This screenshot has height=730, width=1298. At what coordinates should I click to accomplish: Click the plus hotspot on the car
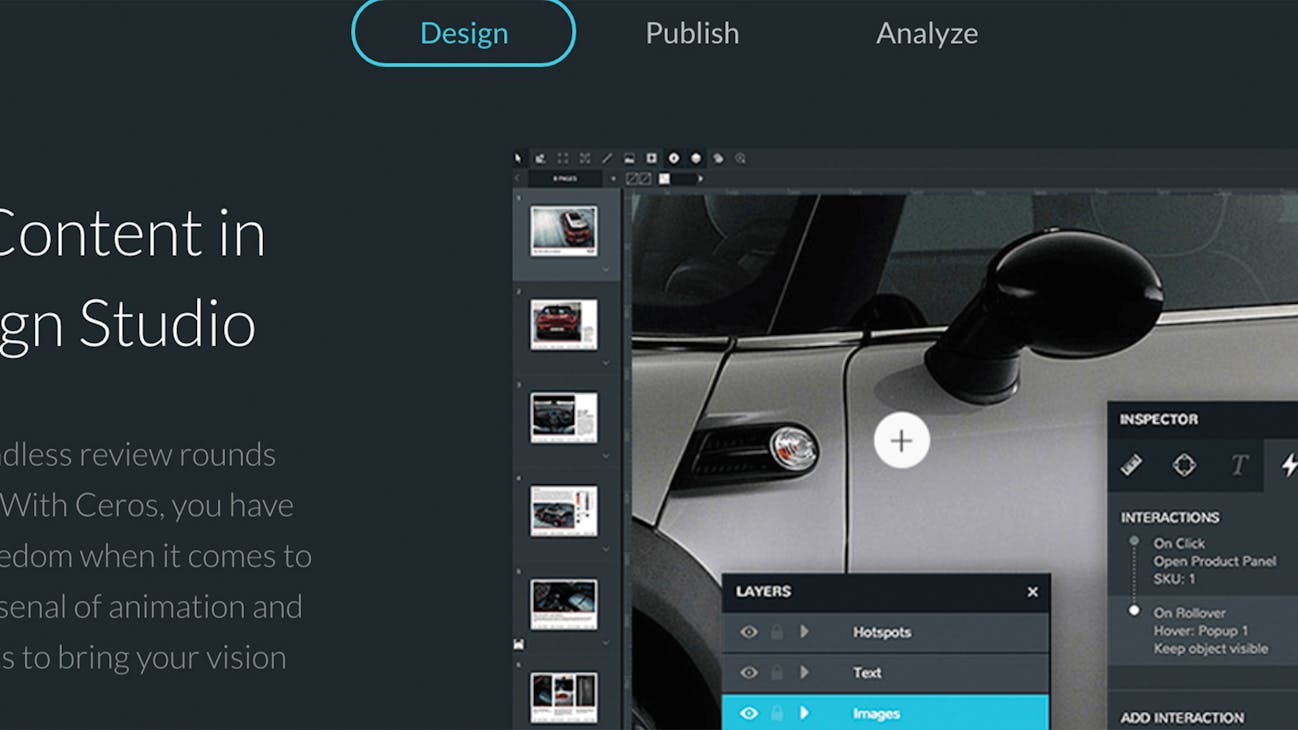pos(901,440)
